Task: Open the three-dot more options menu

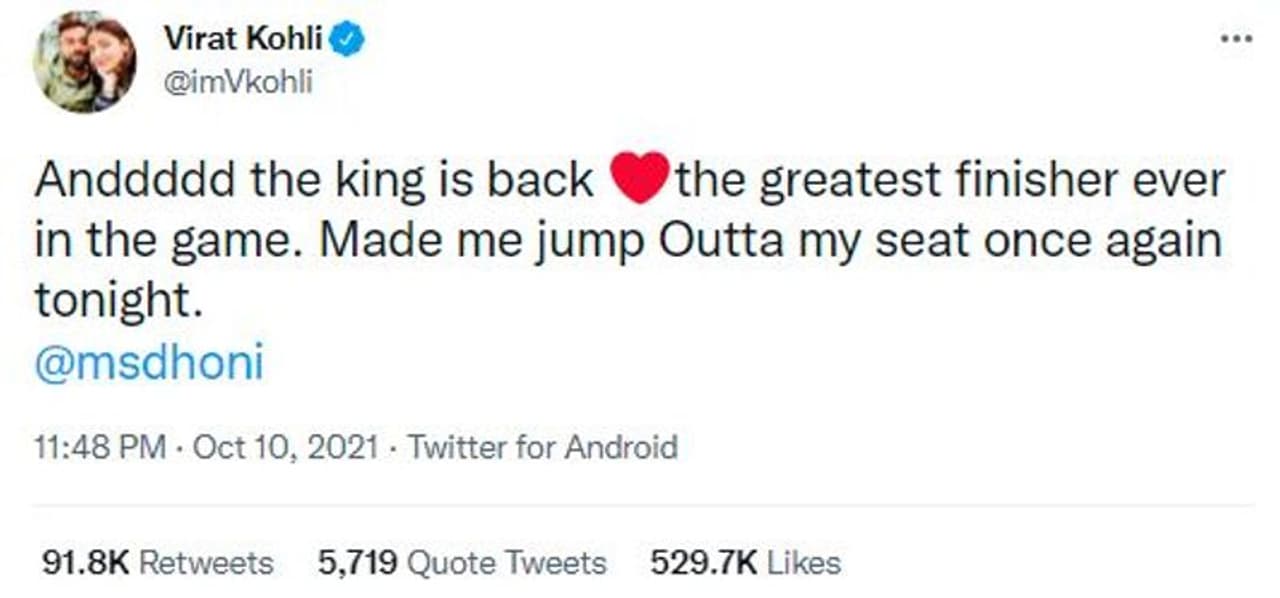Action: click(x=1236, y=39)
